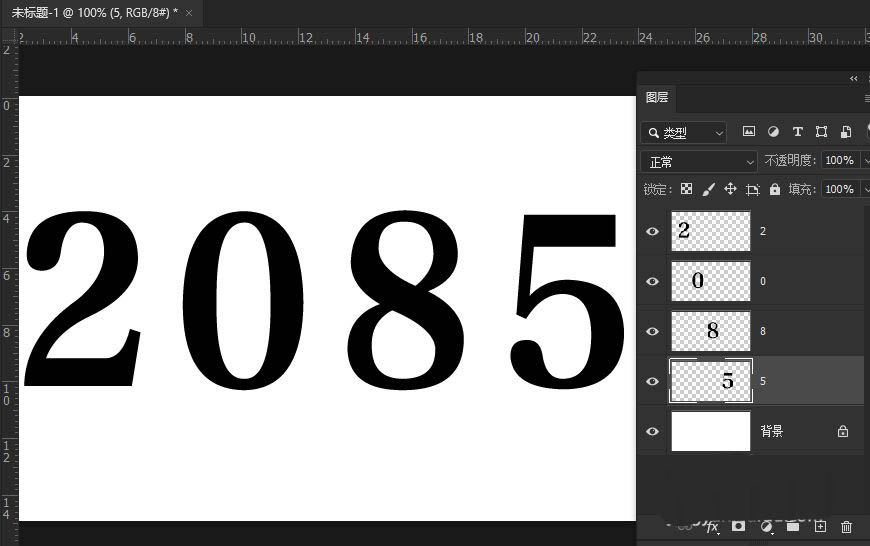Collapse panel with double-arrow icon
Screen dimensions: 870x546
pyautogui.click(x=853, y=79)
